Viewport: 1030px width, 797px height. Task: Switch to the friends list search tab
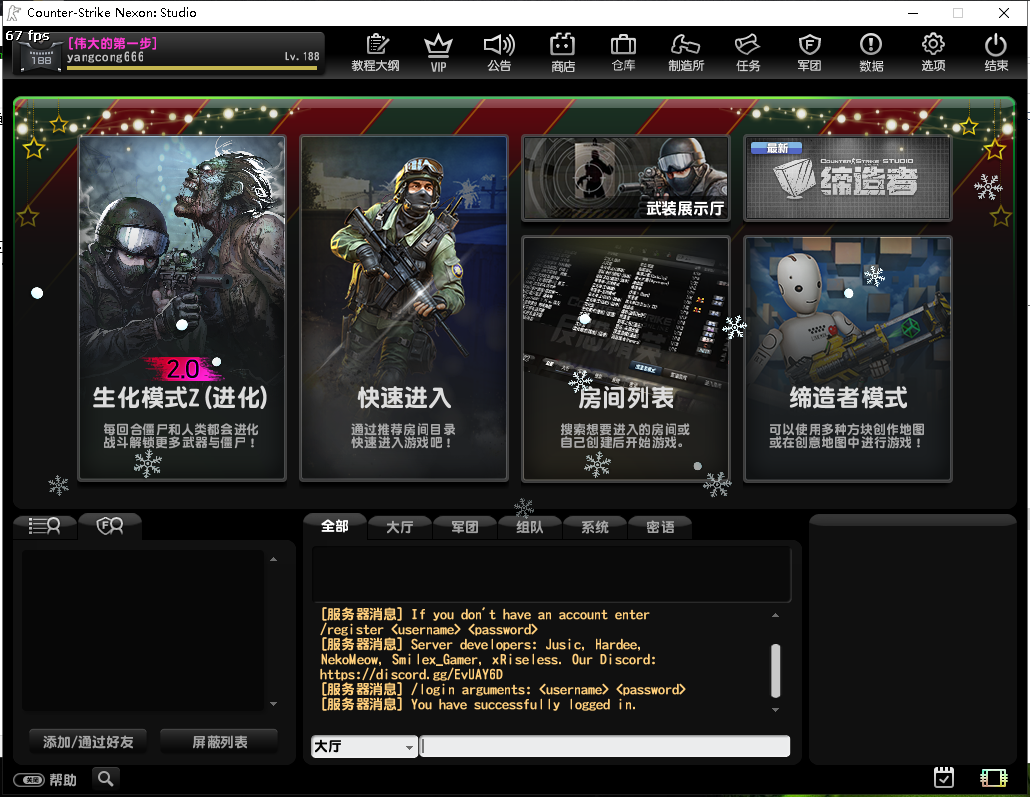45,526
